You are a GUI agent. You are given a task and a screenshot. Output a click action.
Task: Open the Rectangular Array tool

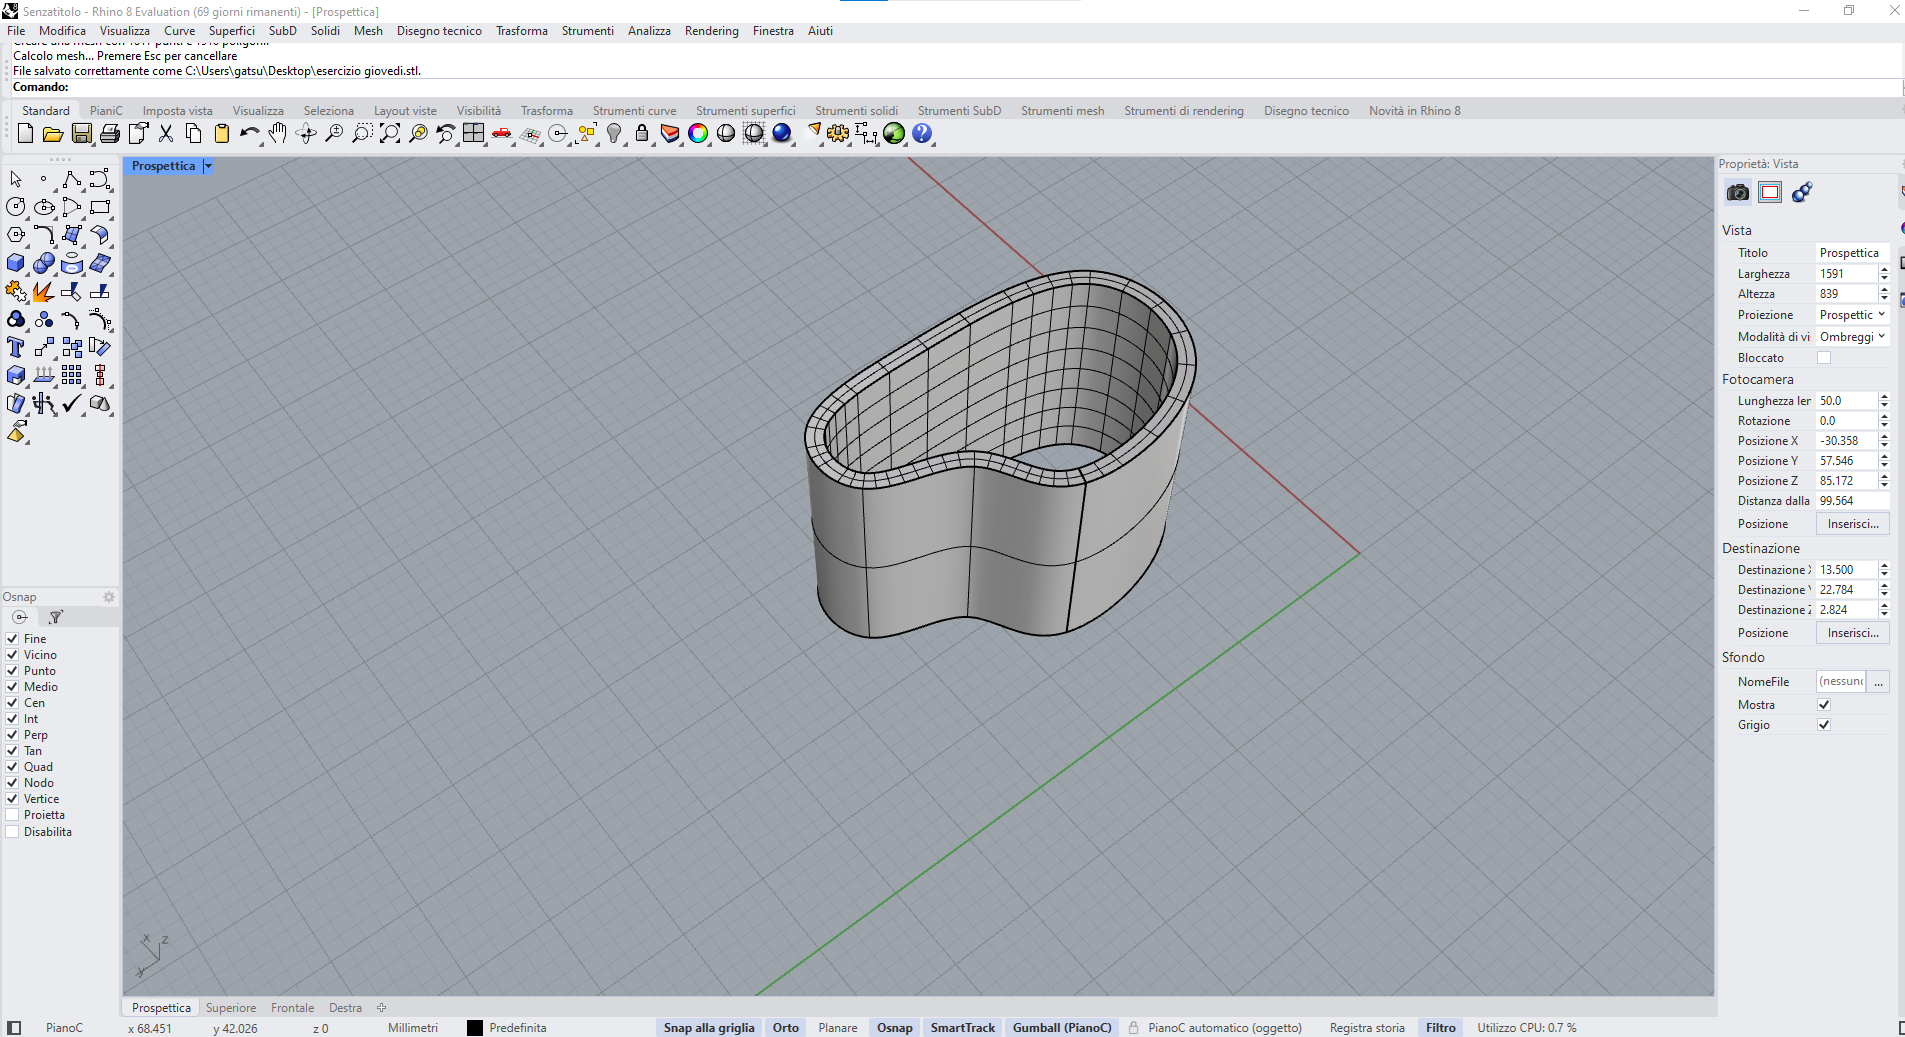[71, 376]
